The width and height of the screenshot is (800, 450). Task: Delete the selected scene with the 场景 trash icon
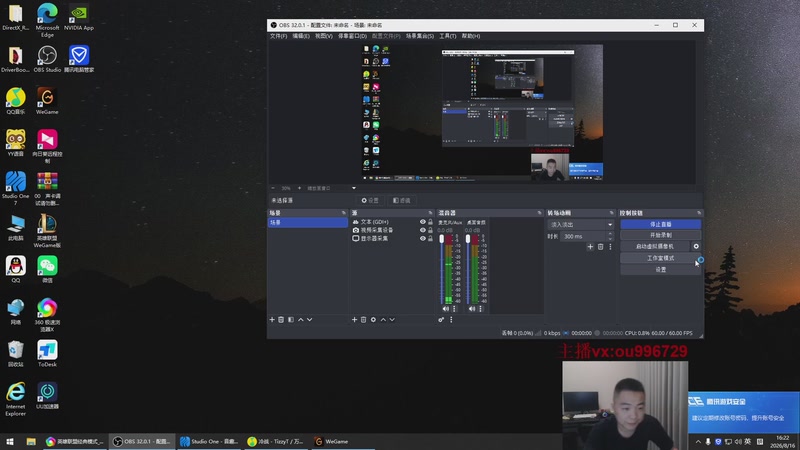coord(281,319)
